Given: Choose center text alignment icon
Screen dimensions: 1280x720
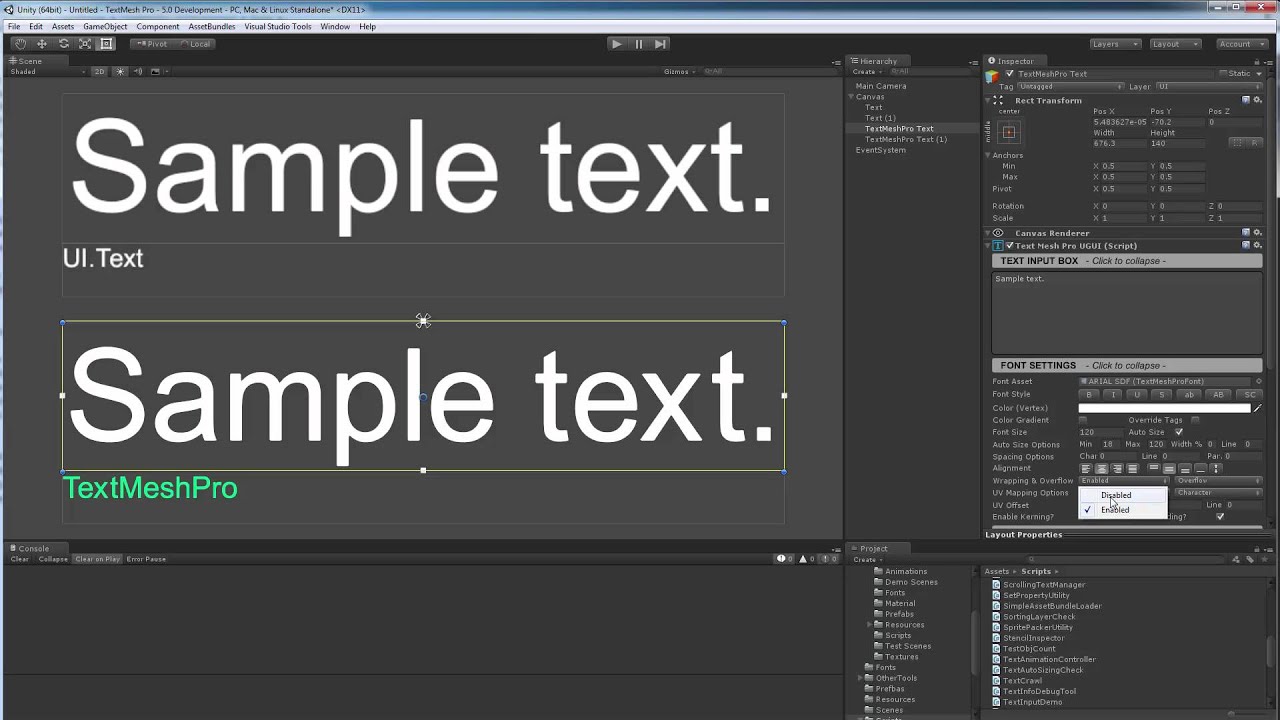Looking at the screenshot, I should click(x=1102, y=468).
